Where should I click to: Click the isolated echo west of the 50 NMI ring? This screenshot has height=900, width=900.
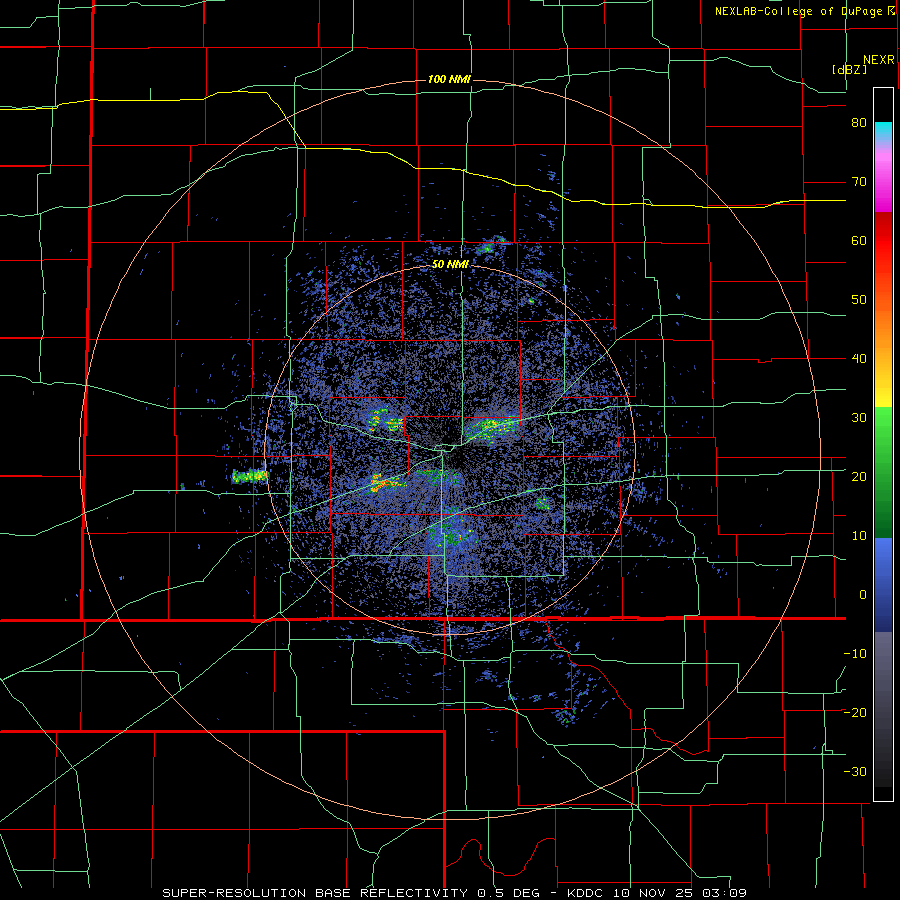250,476
